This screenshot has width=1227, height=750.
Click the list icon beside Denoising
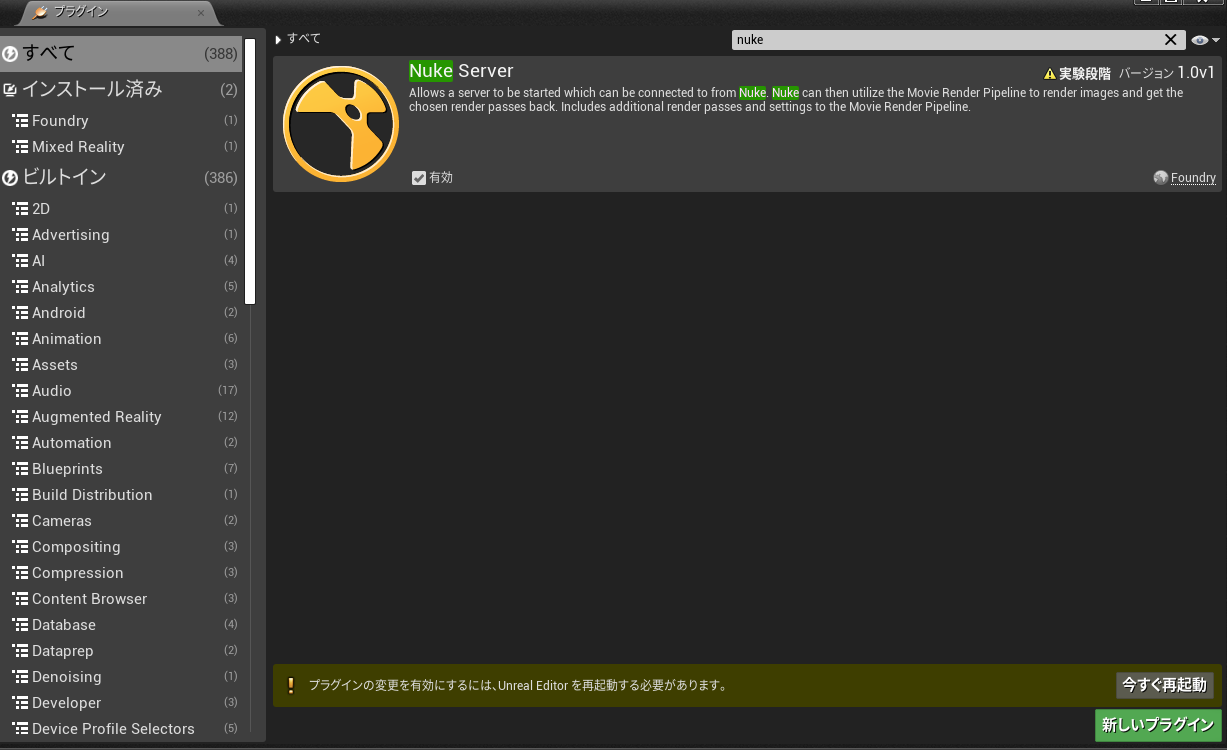20,677
